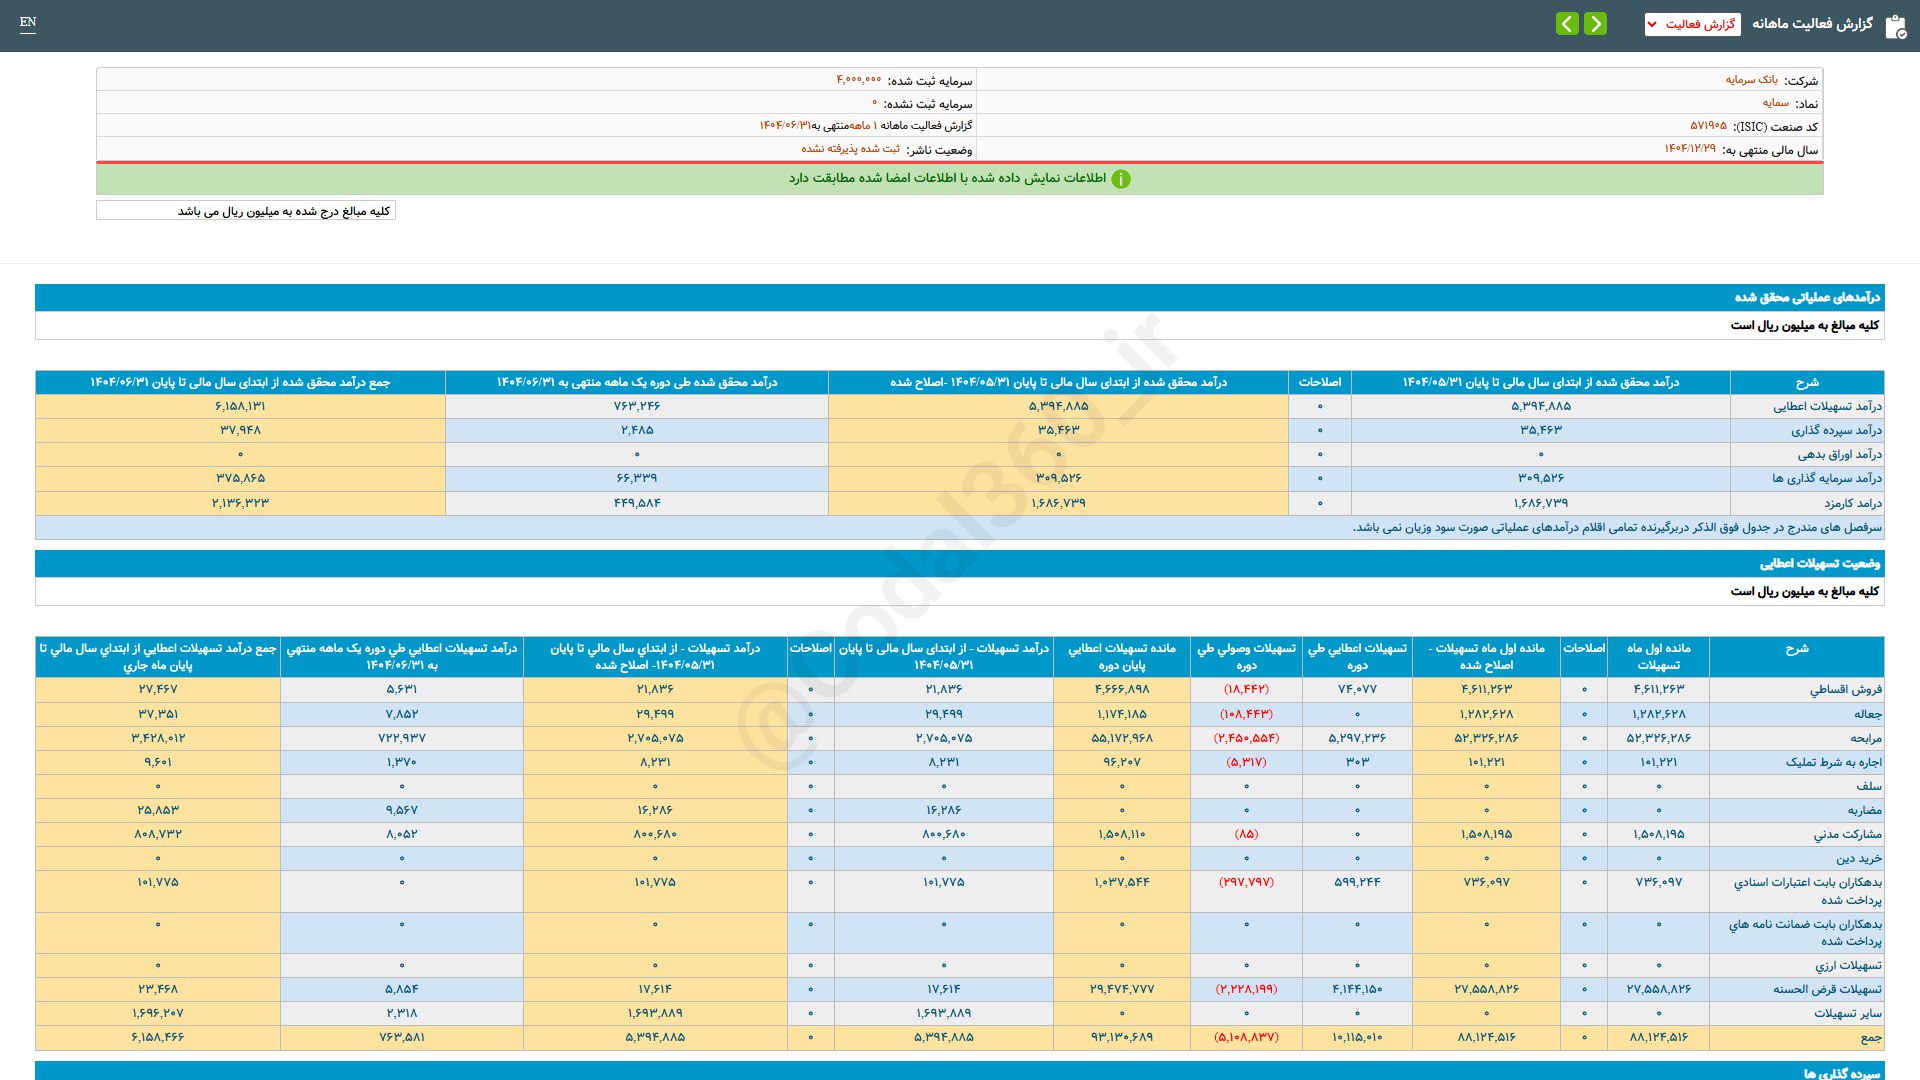Screen dimensions: 1920x1080
Task: Click the تسهیلات قرض الحسنه row label
Action: click(1827, 989)
